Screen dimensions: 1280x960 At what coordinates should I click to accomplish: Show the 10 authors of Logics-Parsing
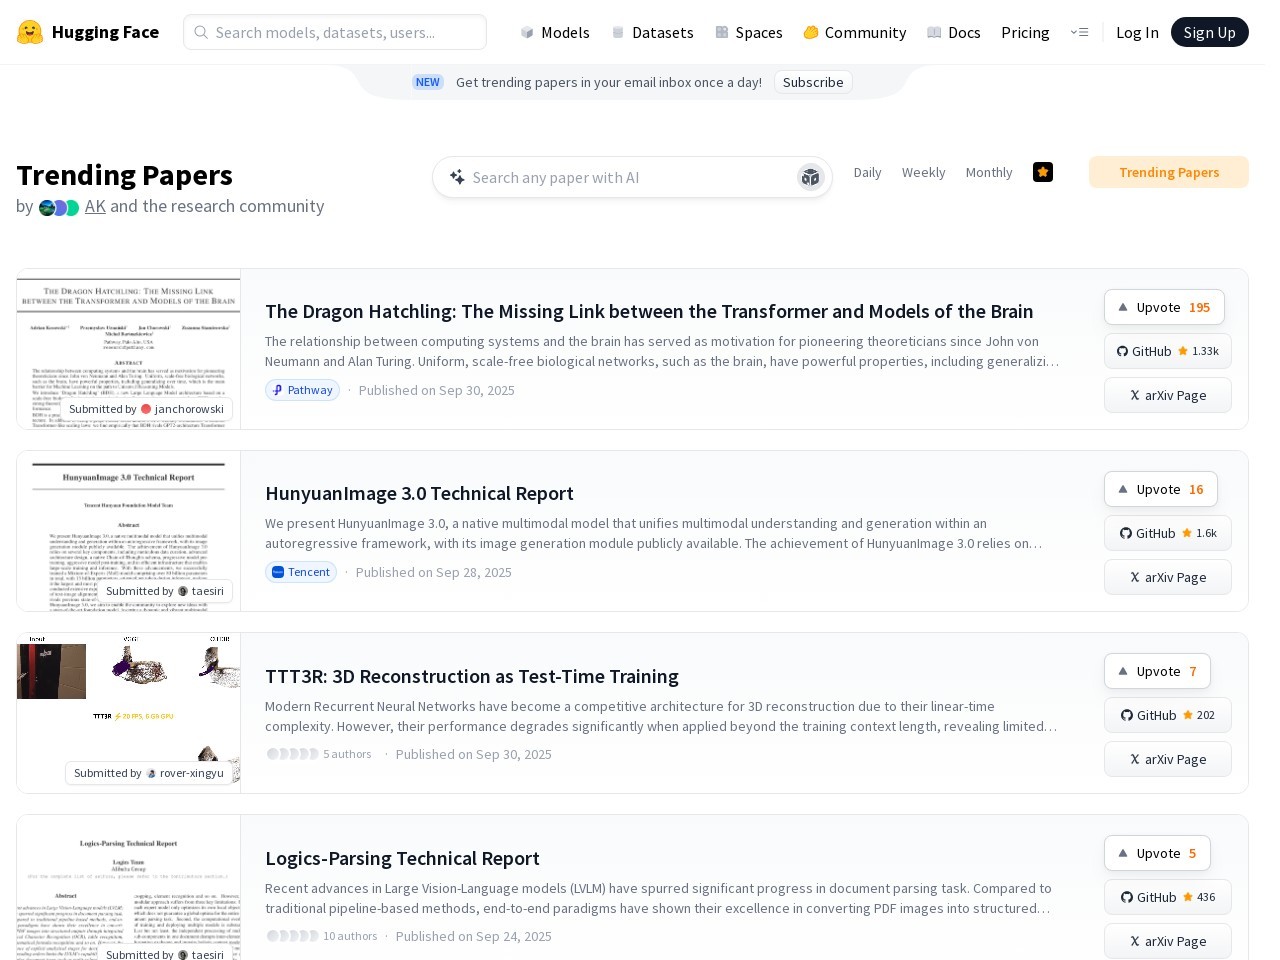tap(322, 936)
